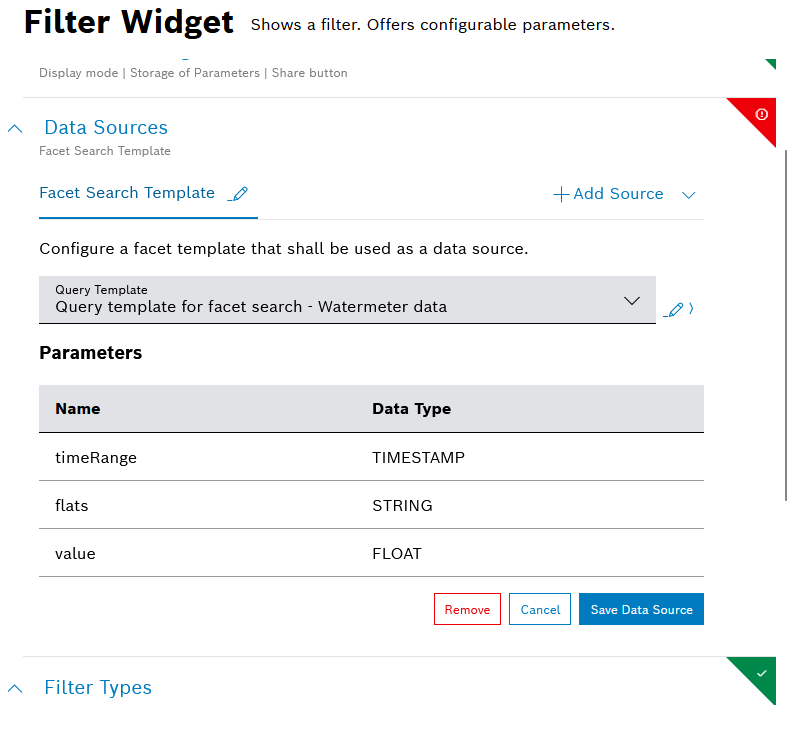Click the red error indicator on Data Sources
The image size is (789, 730).
pyautogui.click(x=762, y=114)
